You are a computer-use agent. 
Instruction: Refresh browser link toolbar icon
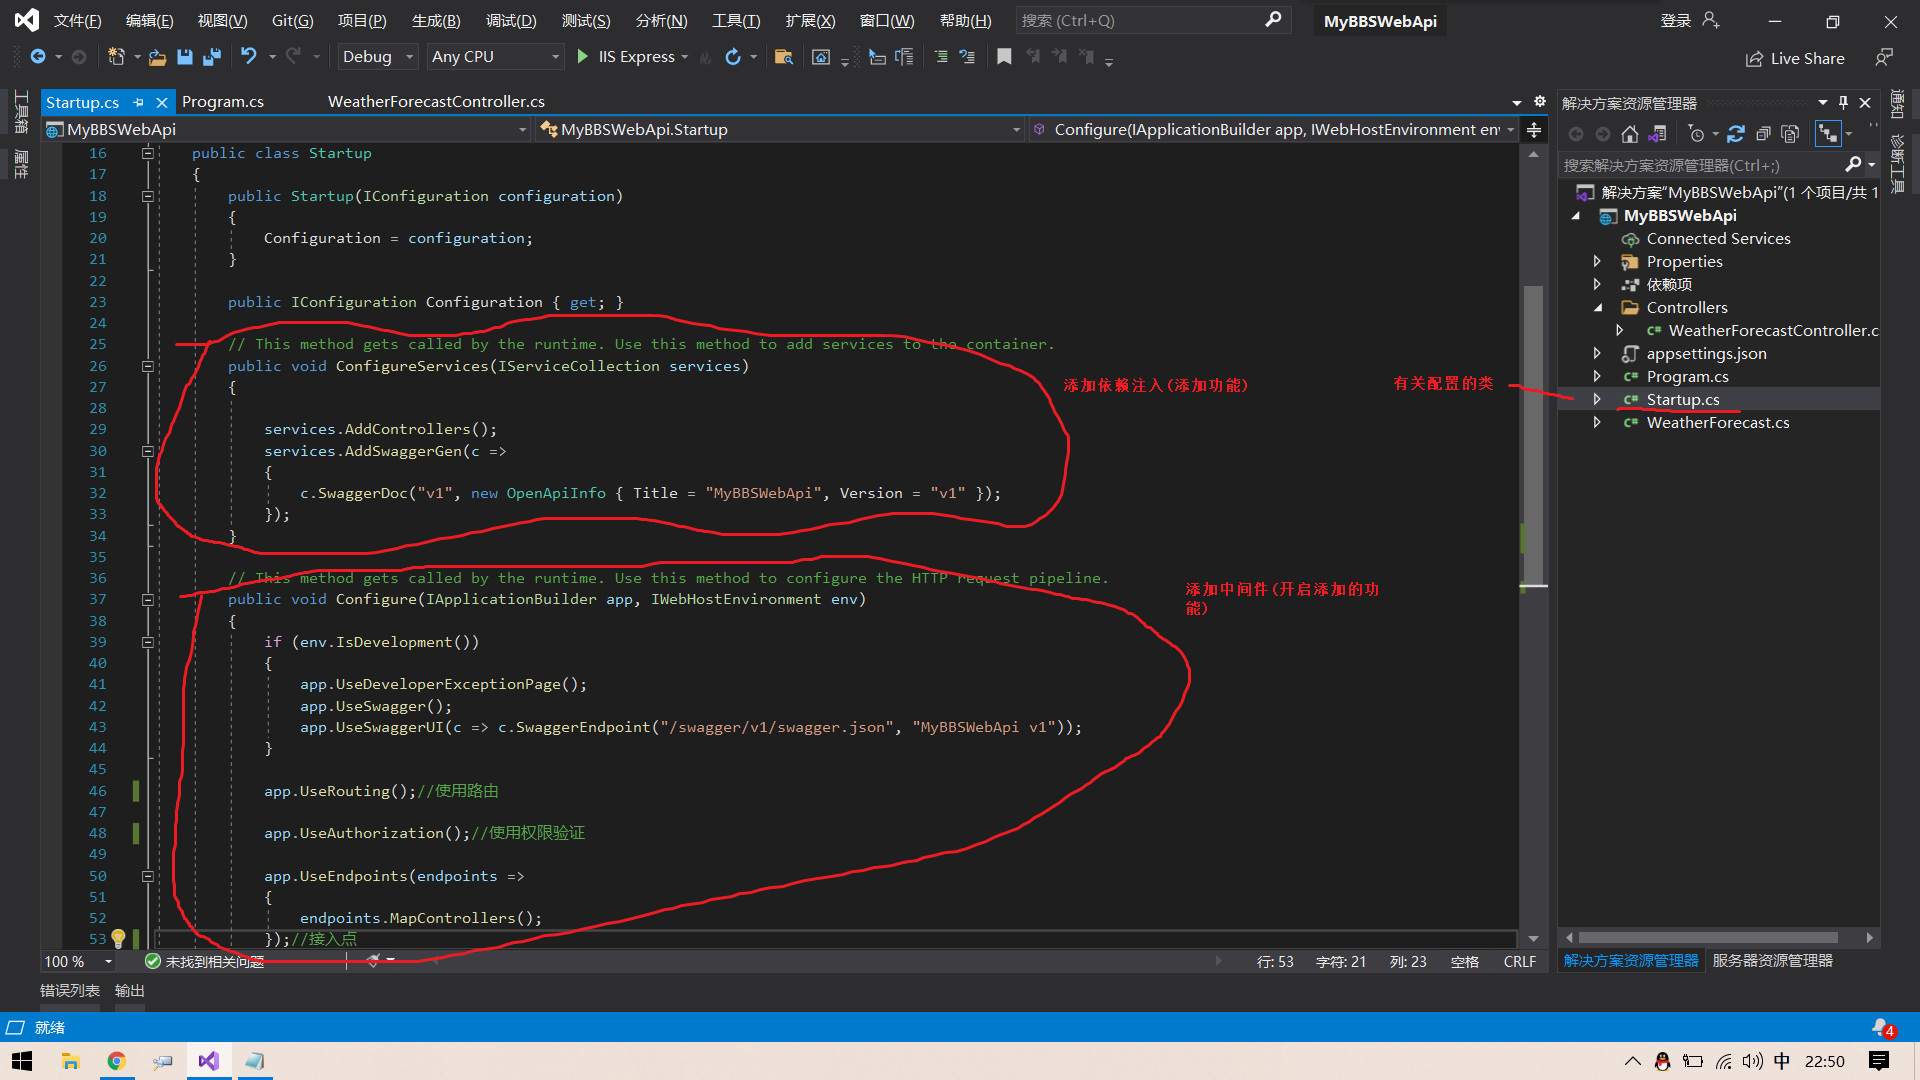[x=733, y=57]
